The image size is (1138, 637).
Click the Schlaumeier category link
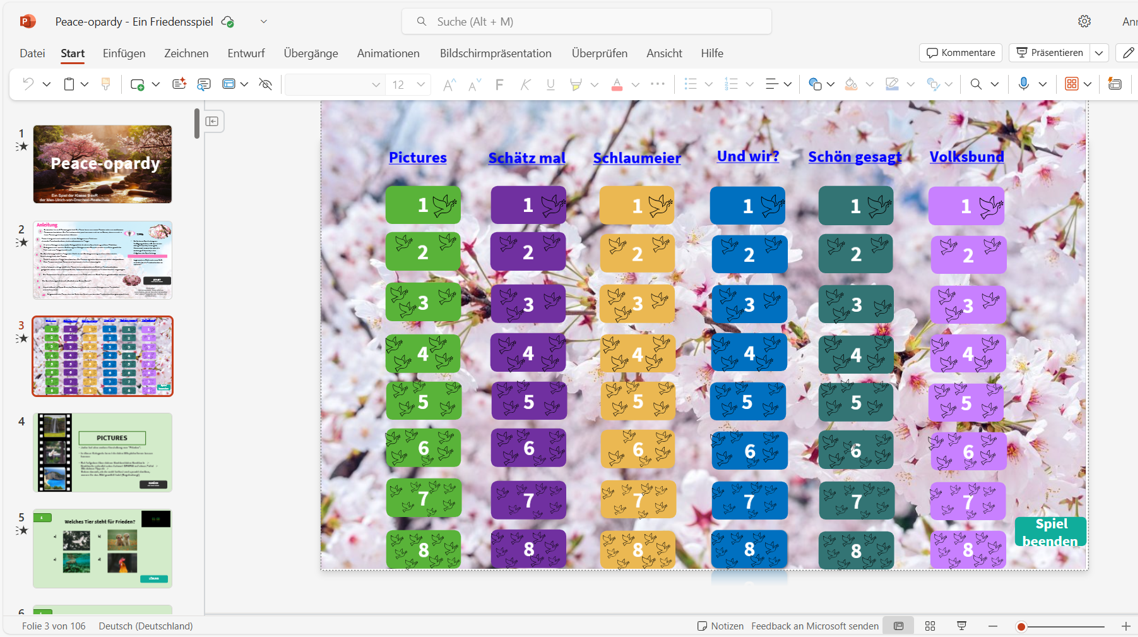tap(636, 158)
